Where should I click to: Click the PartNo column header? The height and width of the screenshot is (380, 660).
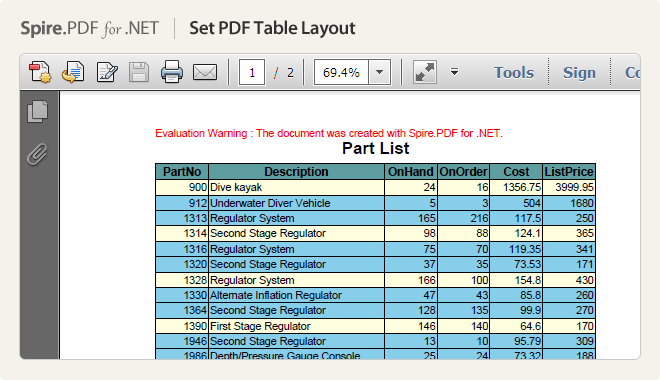(182, 172)
